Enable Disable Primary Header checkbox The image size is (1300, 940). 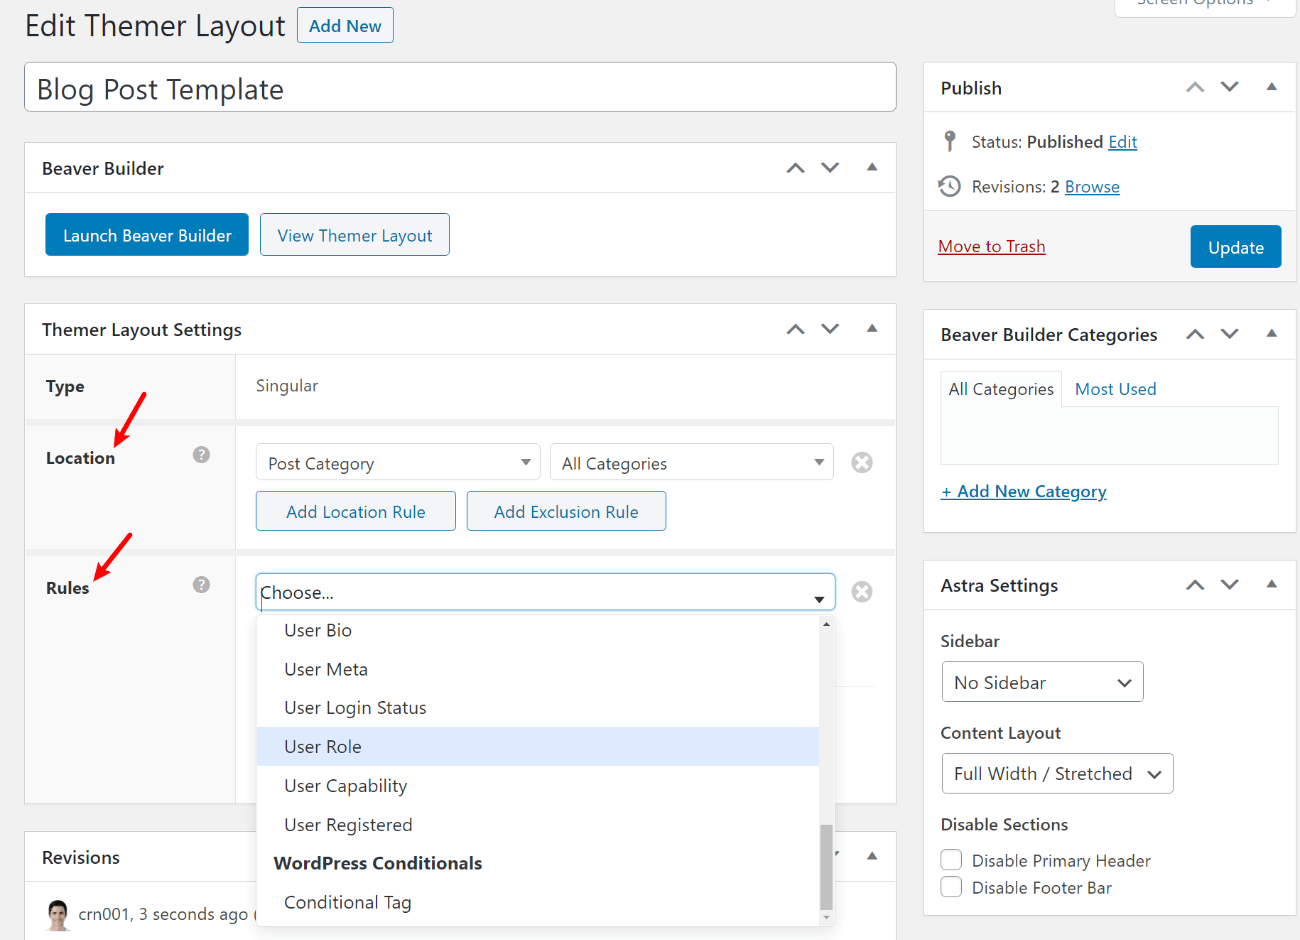tap(952, 860)
